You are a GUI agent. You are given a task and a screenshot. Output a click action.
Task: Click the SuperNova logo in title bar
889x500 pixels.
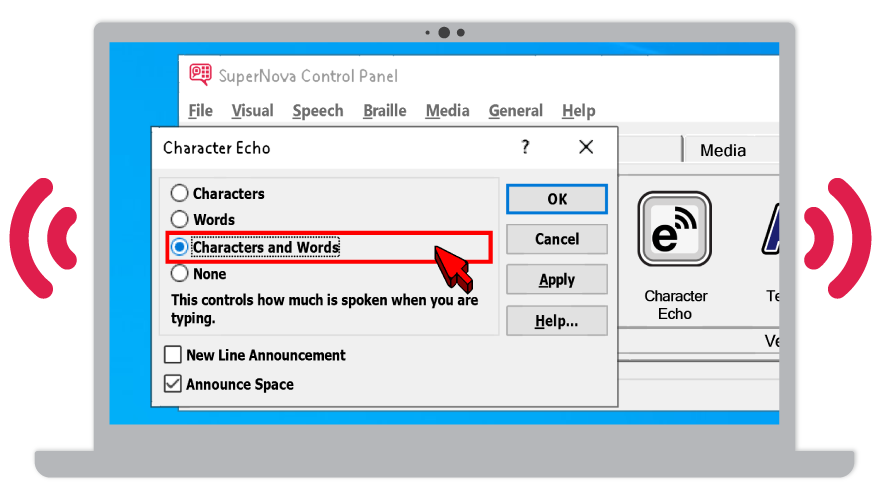point(200,74)
